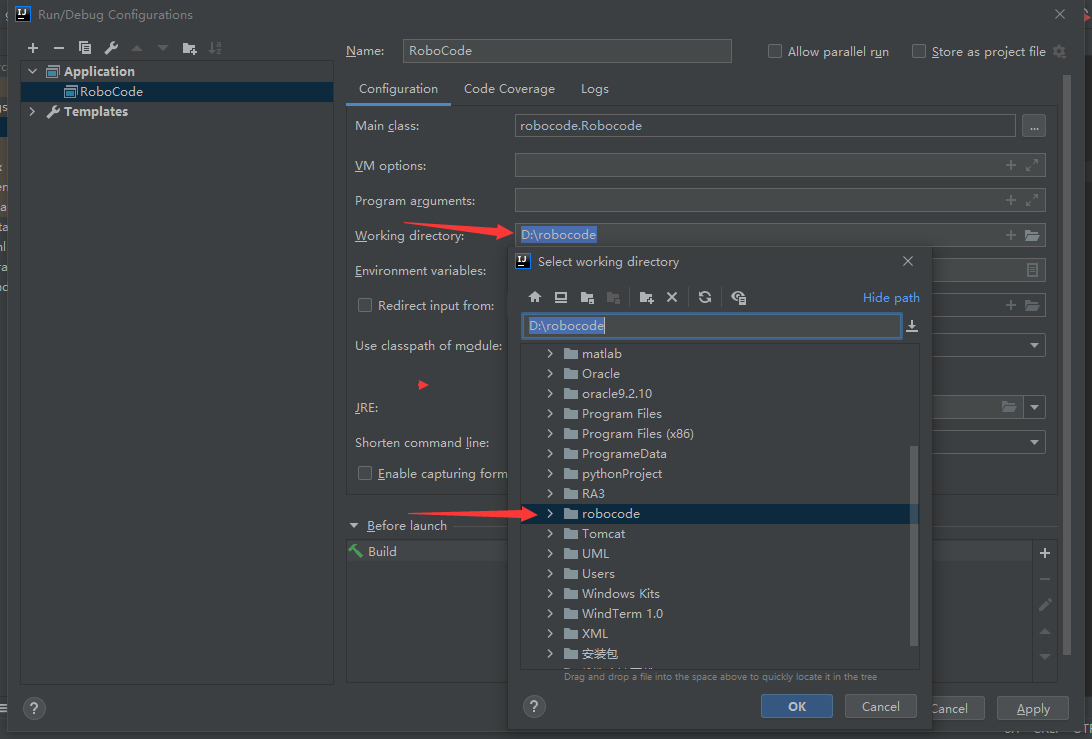Select the RoboCode configuration tree item
The image size is (1092, 739).
click(x=177, y=92)
